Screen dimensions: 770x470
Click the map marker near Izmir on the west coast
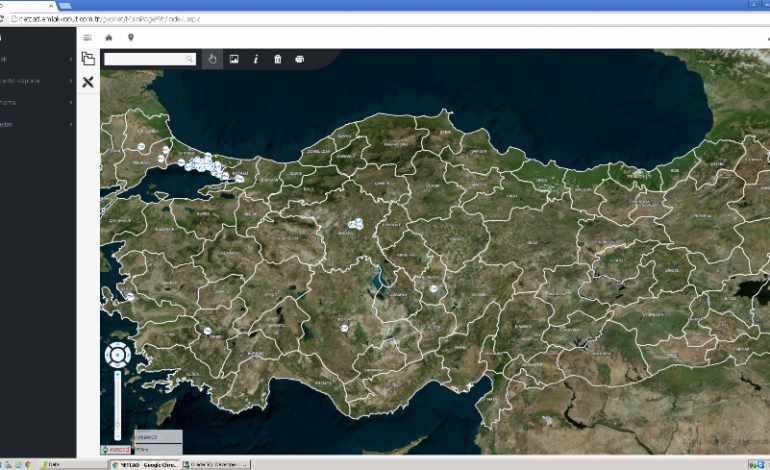[130, 297]
